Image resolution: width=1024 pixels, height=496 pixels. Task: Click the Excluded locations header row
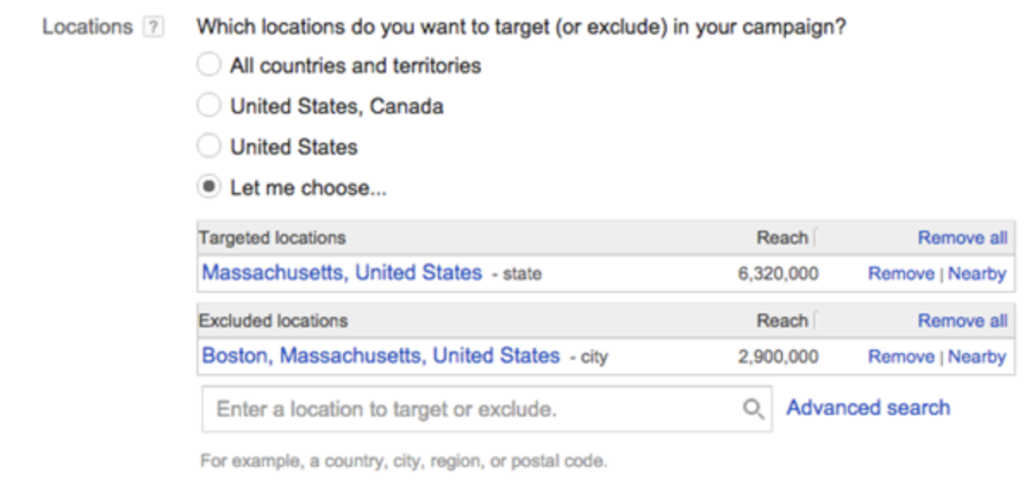coord(605,321)
